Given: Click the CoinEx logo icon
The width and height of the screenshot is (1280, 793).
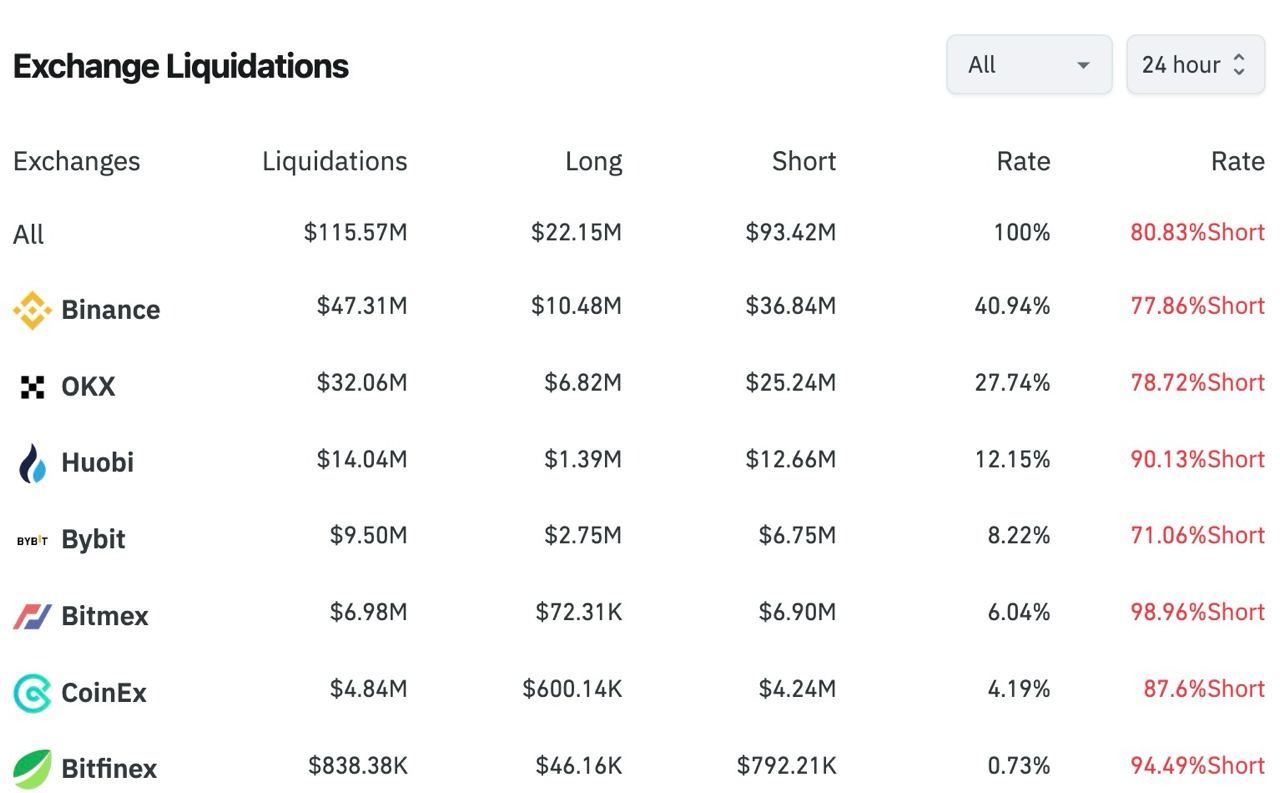Looking at the screenshot, I should [32, 692].
